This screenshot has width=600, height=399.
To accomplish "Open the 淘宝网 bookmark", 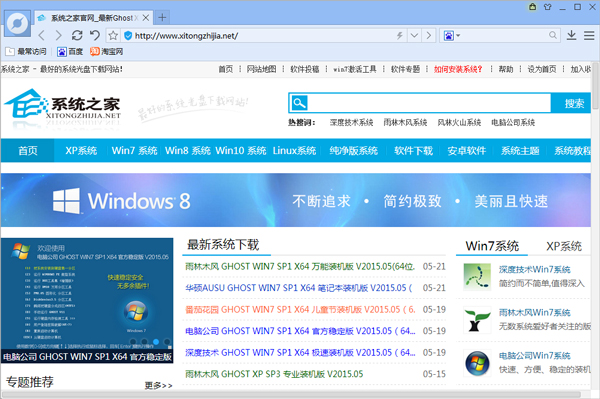I will [x=107, y=51].
